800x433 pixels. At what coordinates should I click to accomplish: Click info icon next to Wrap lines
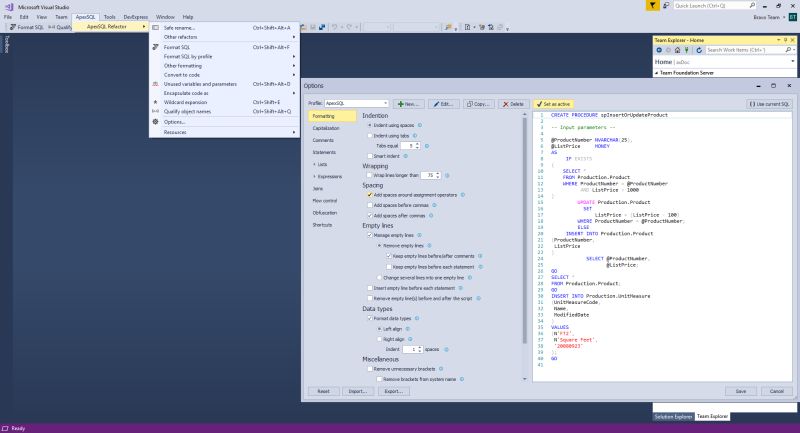coord(447,175)
